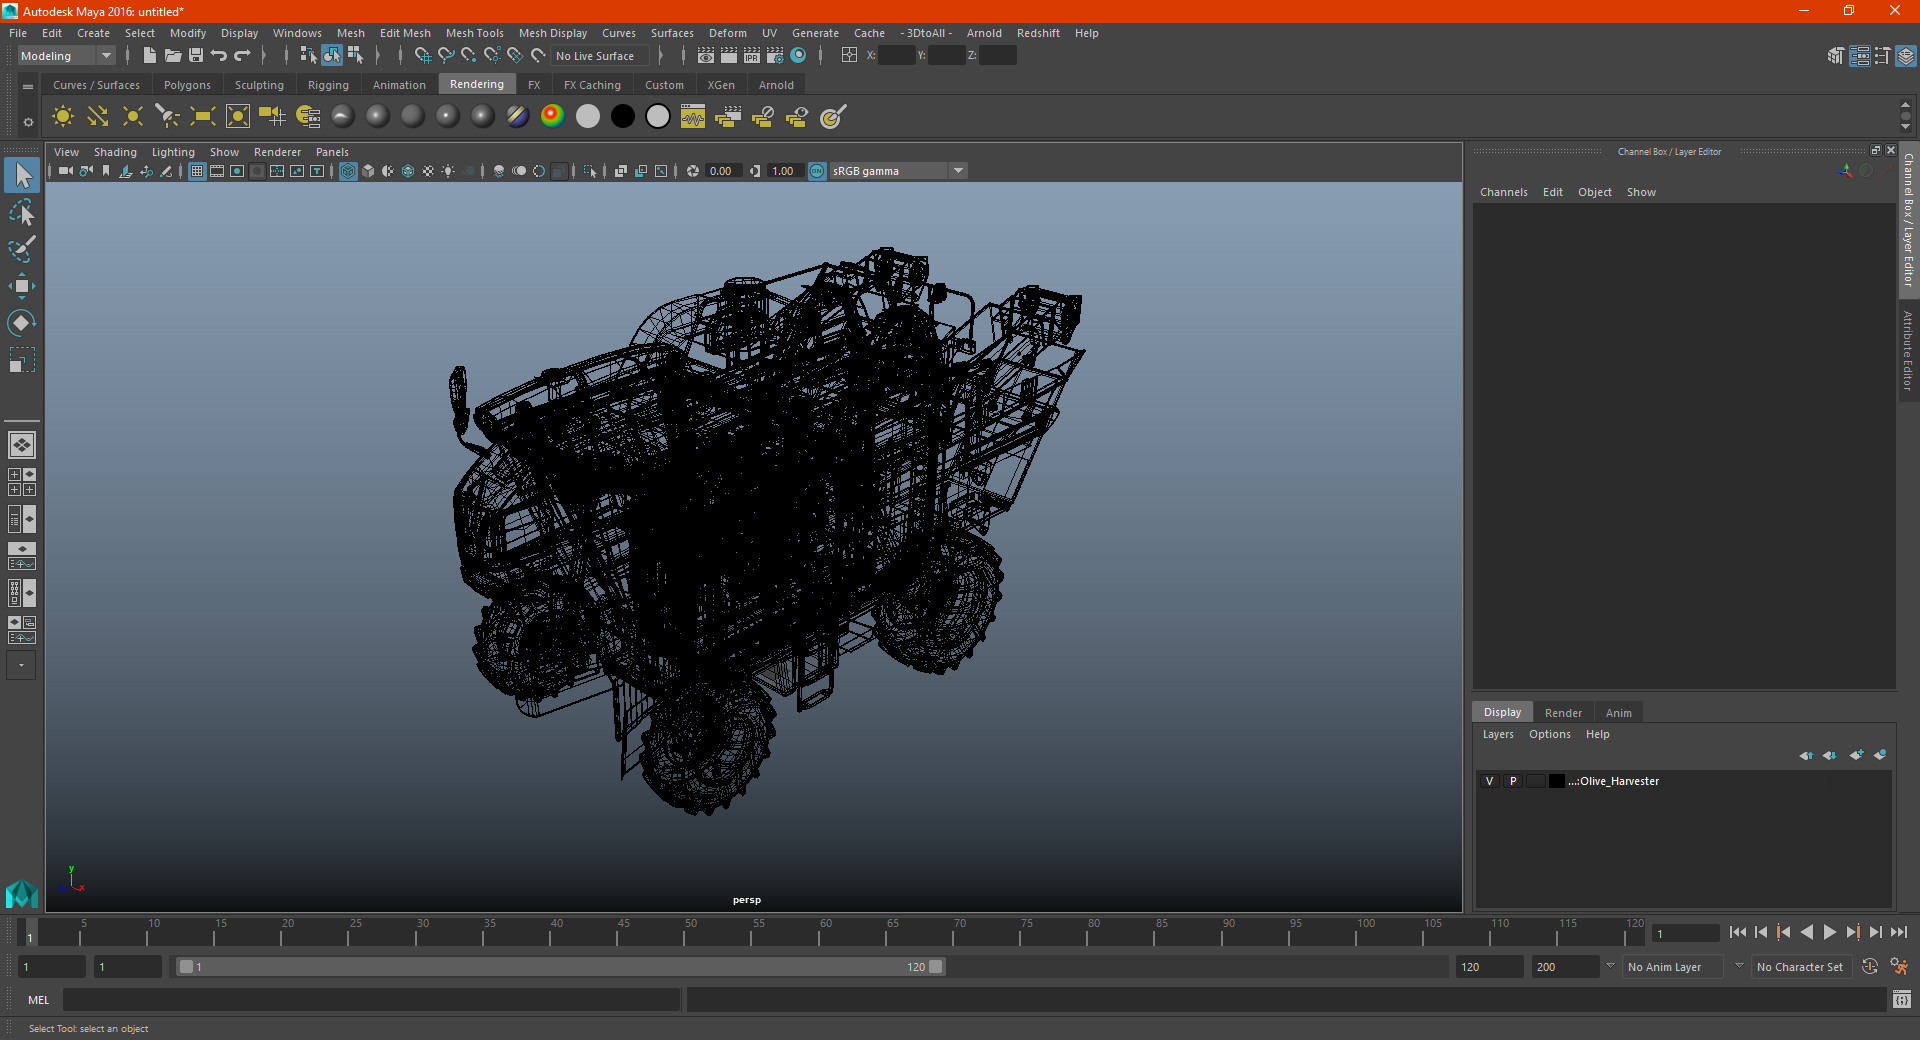Click the Save Scene disk icon
The width and height of the screenshot is (1920, 1040).
pyautogui.click(x=196, y=56)
